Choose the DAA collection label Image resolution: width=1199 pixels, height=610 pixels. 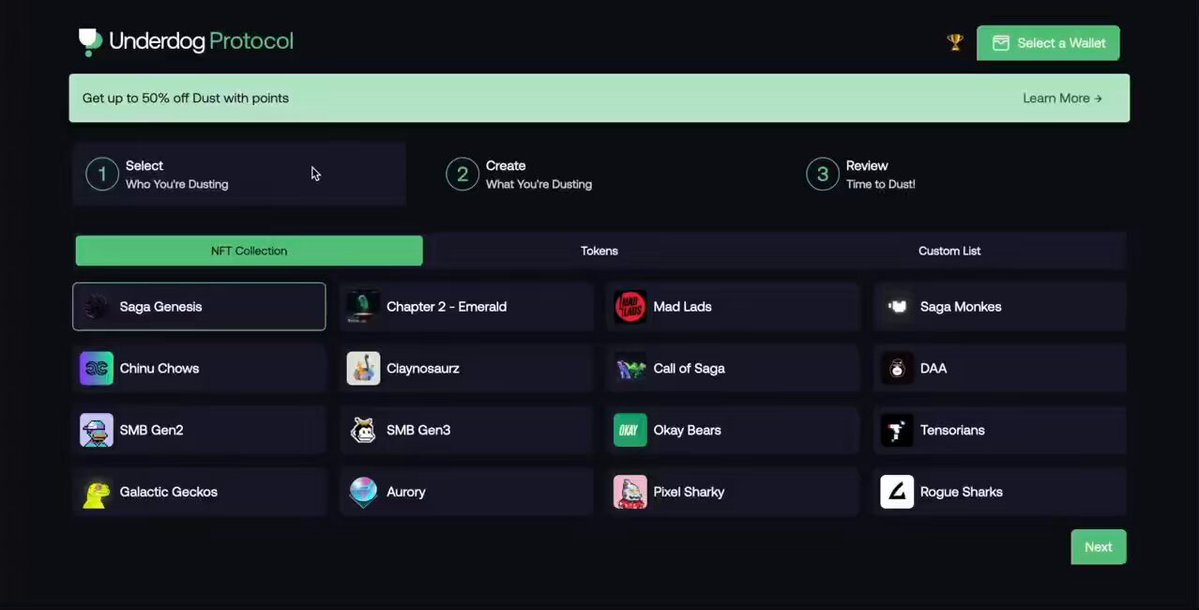[933, 368]
